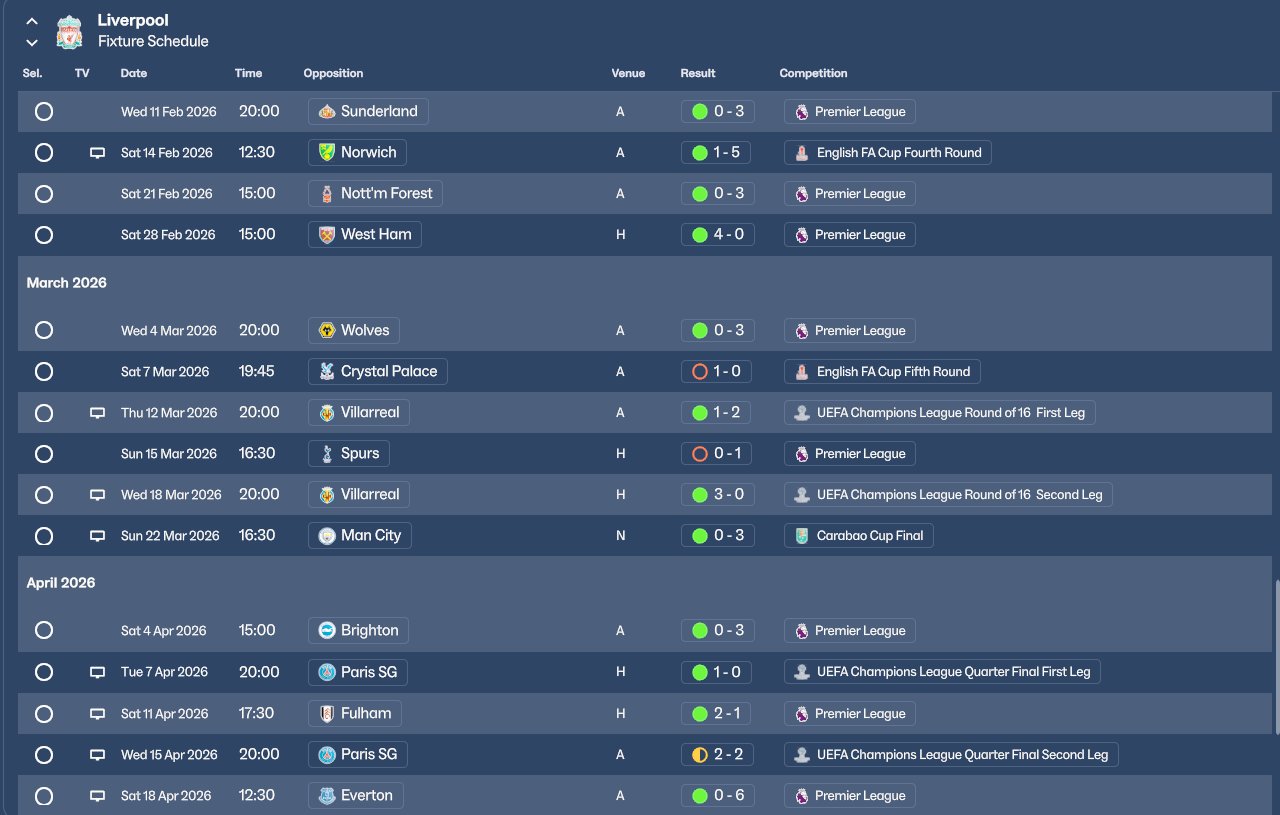Click the TV icon for Everton fixture
Viewport: 1280px width, 815px height.
(97, 796)
